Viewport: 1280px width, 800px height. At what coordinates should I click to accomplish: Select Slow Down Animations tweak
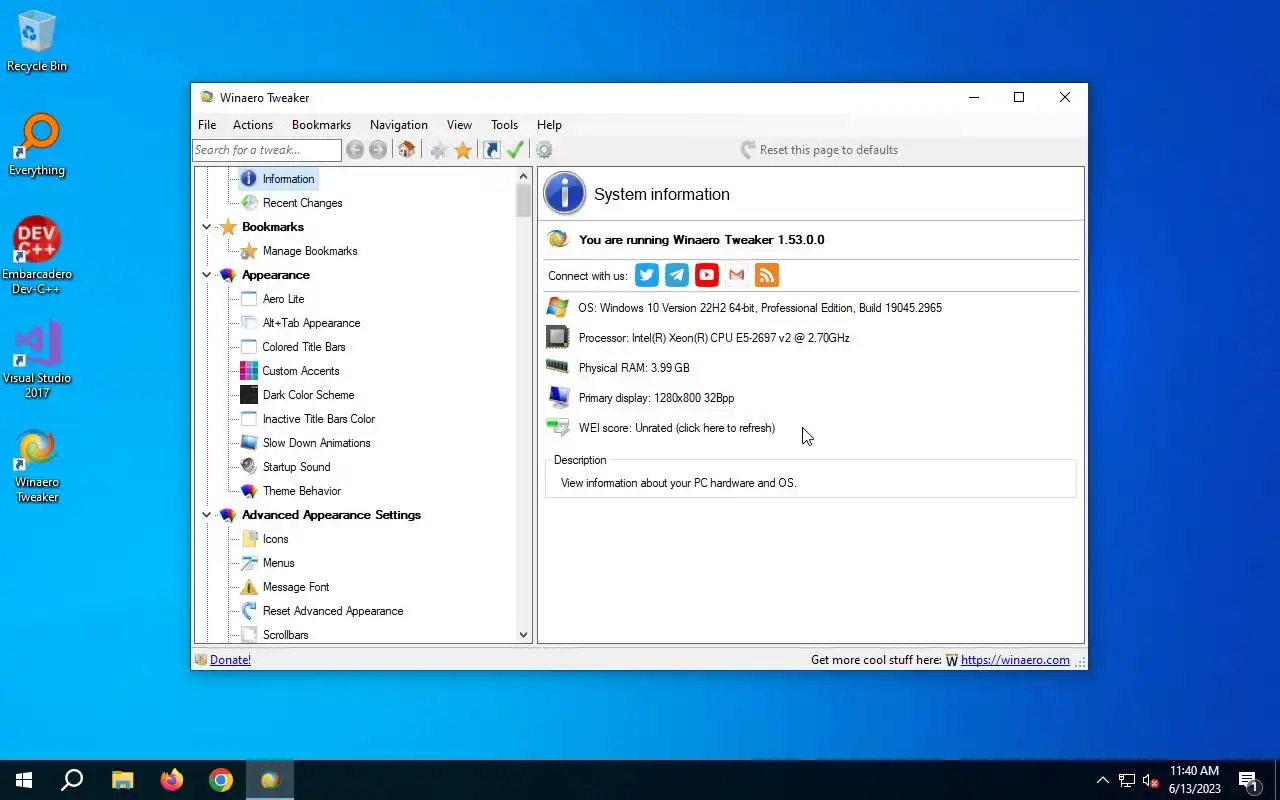[316, 443]
